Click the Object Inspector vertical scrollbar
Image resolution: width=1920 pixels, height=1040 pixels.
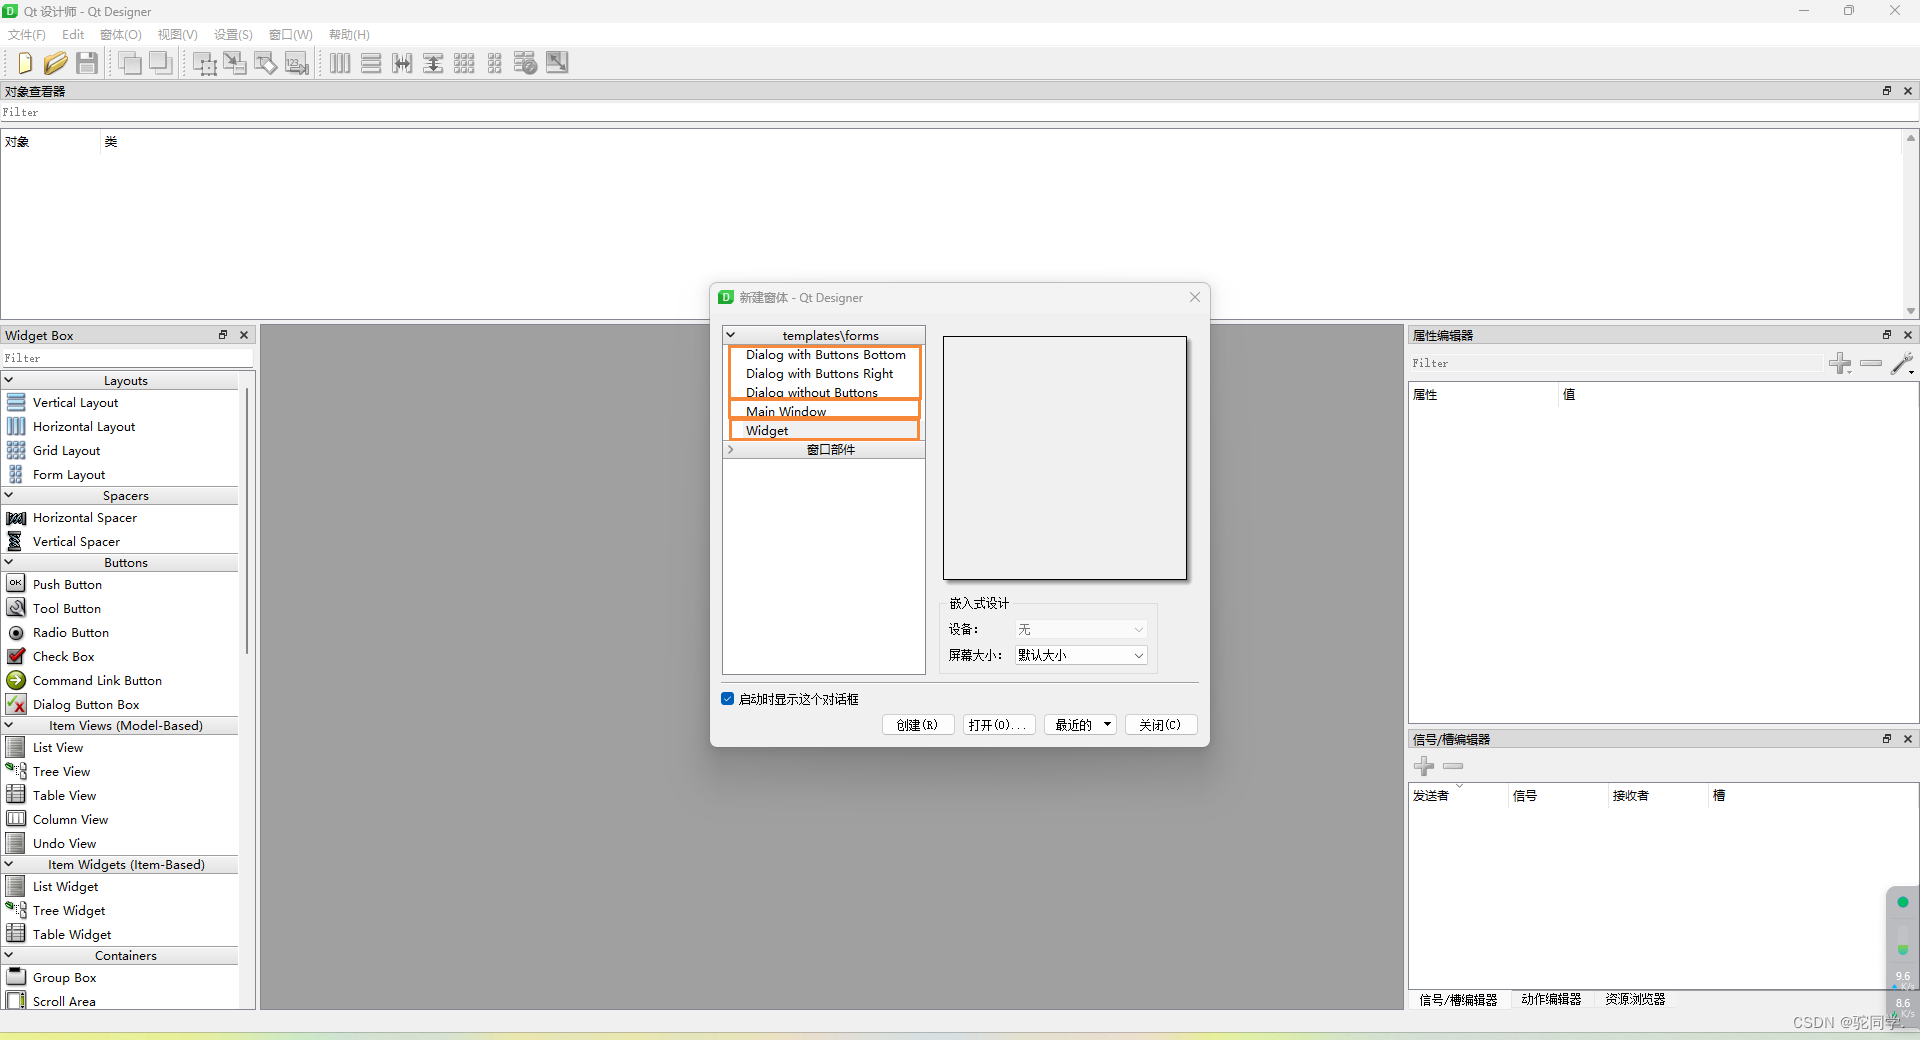1911,224
